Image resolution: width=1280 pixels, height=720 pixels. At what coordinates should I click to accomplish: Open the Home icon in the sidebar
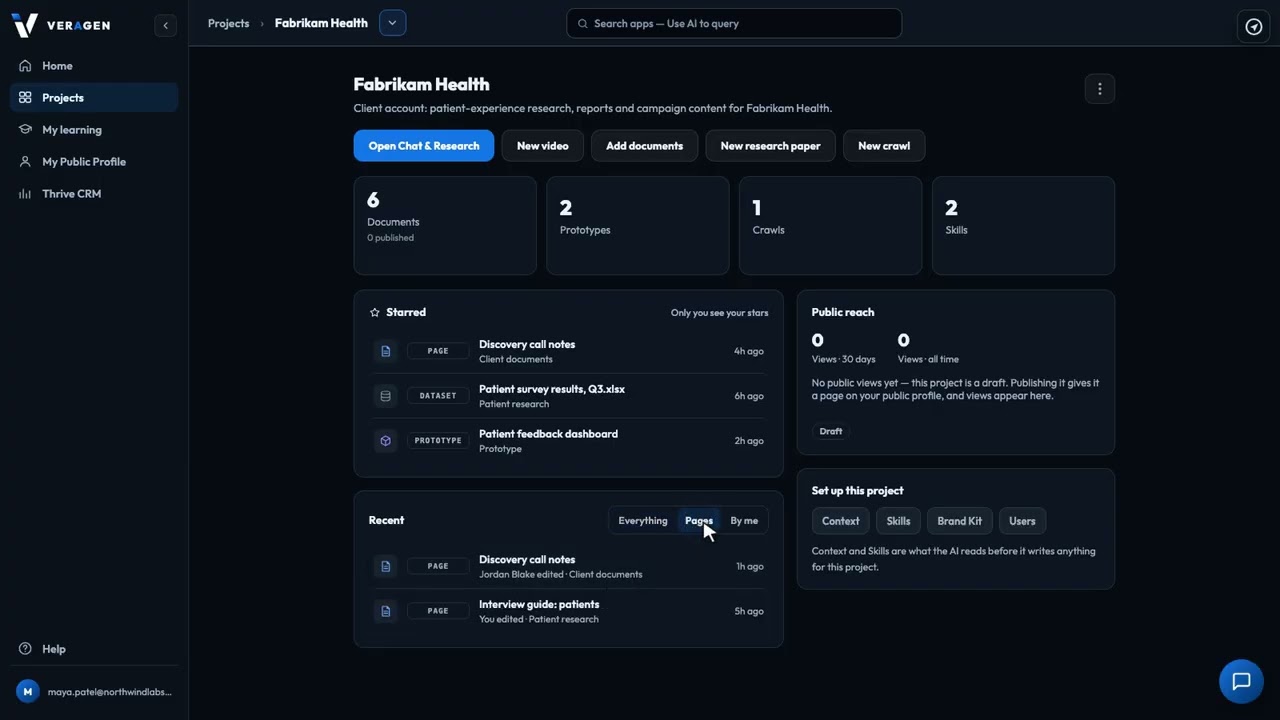coord(26,66)
